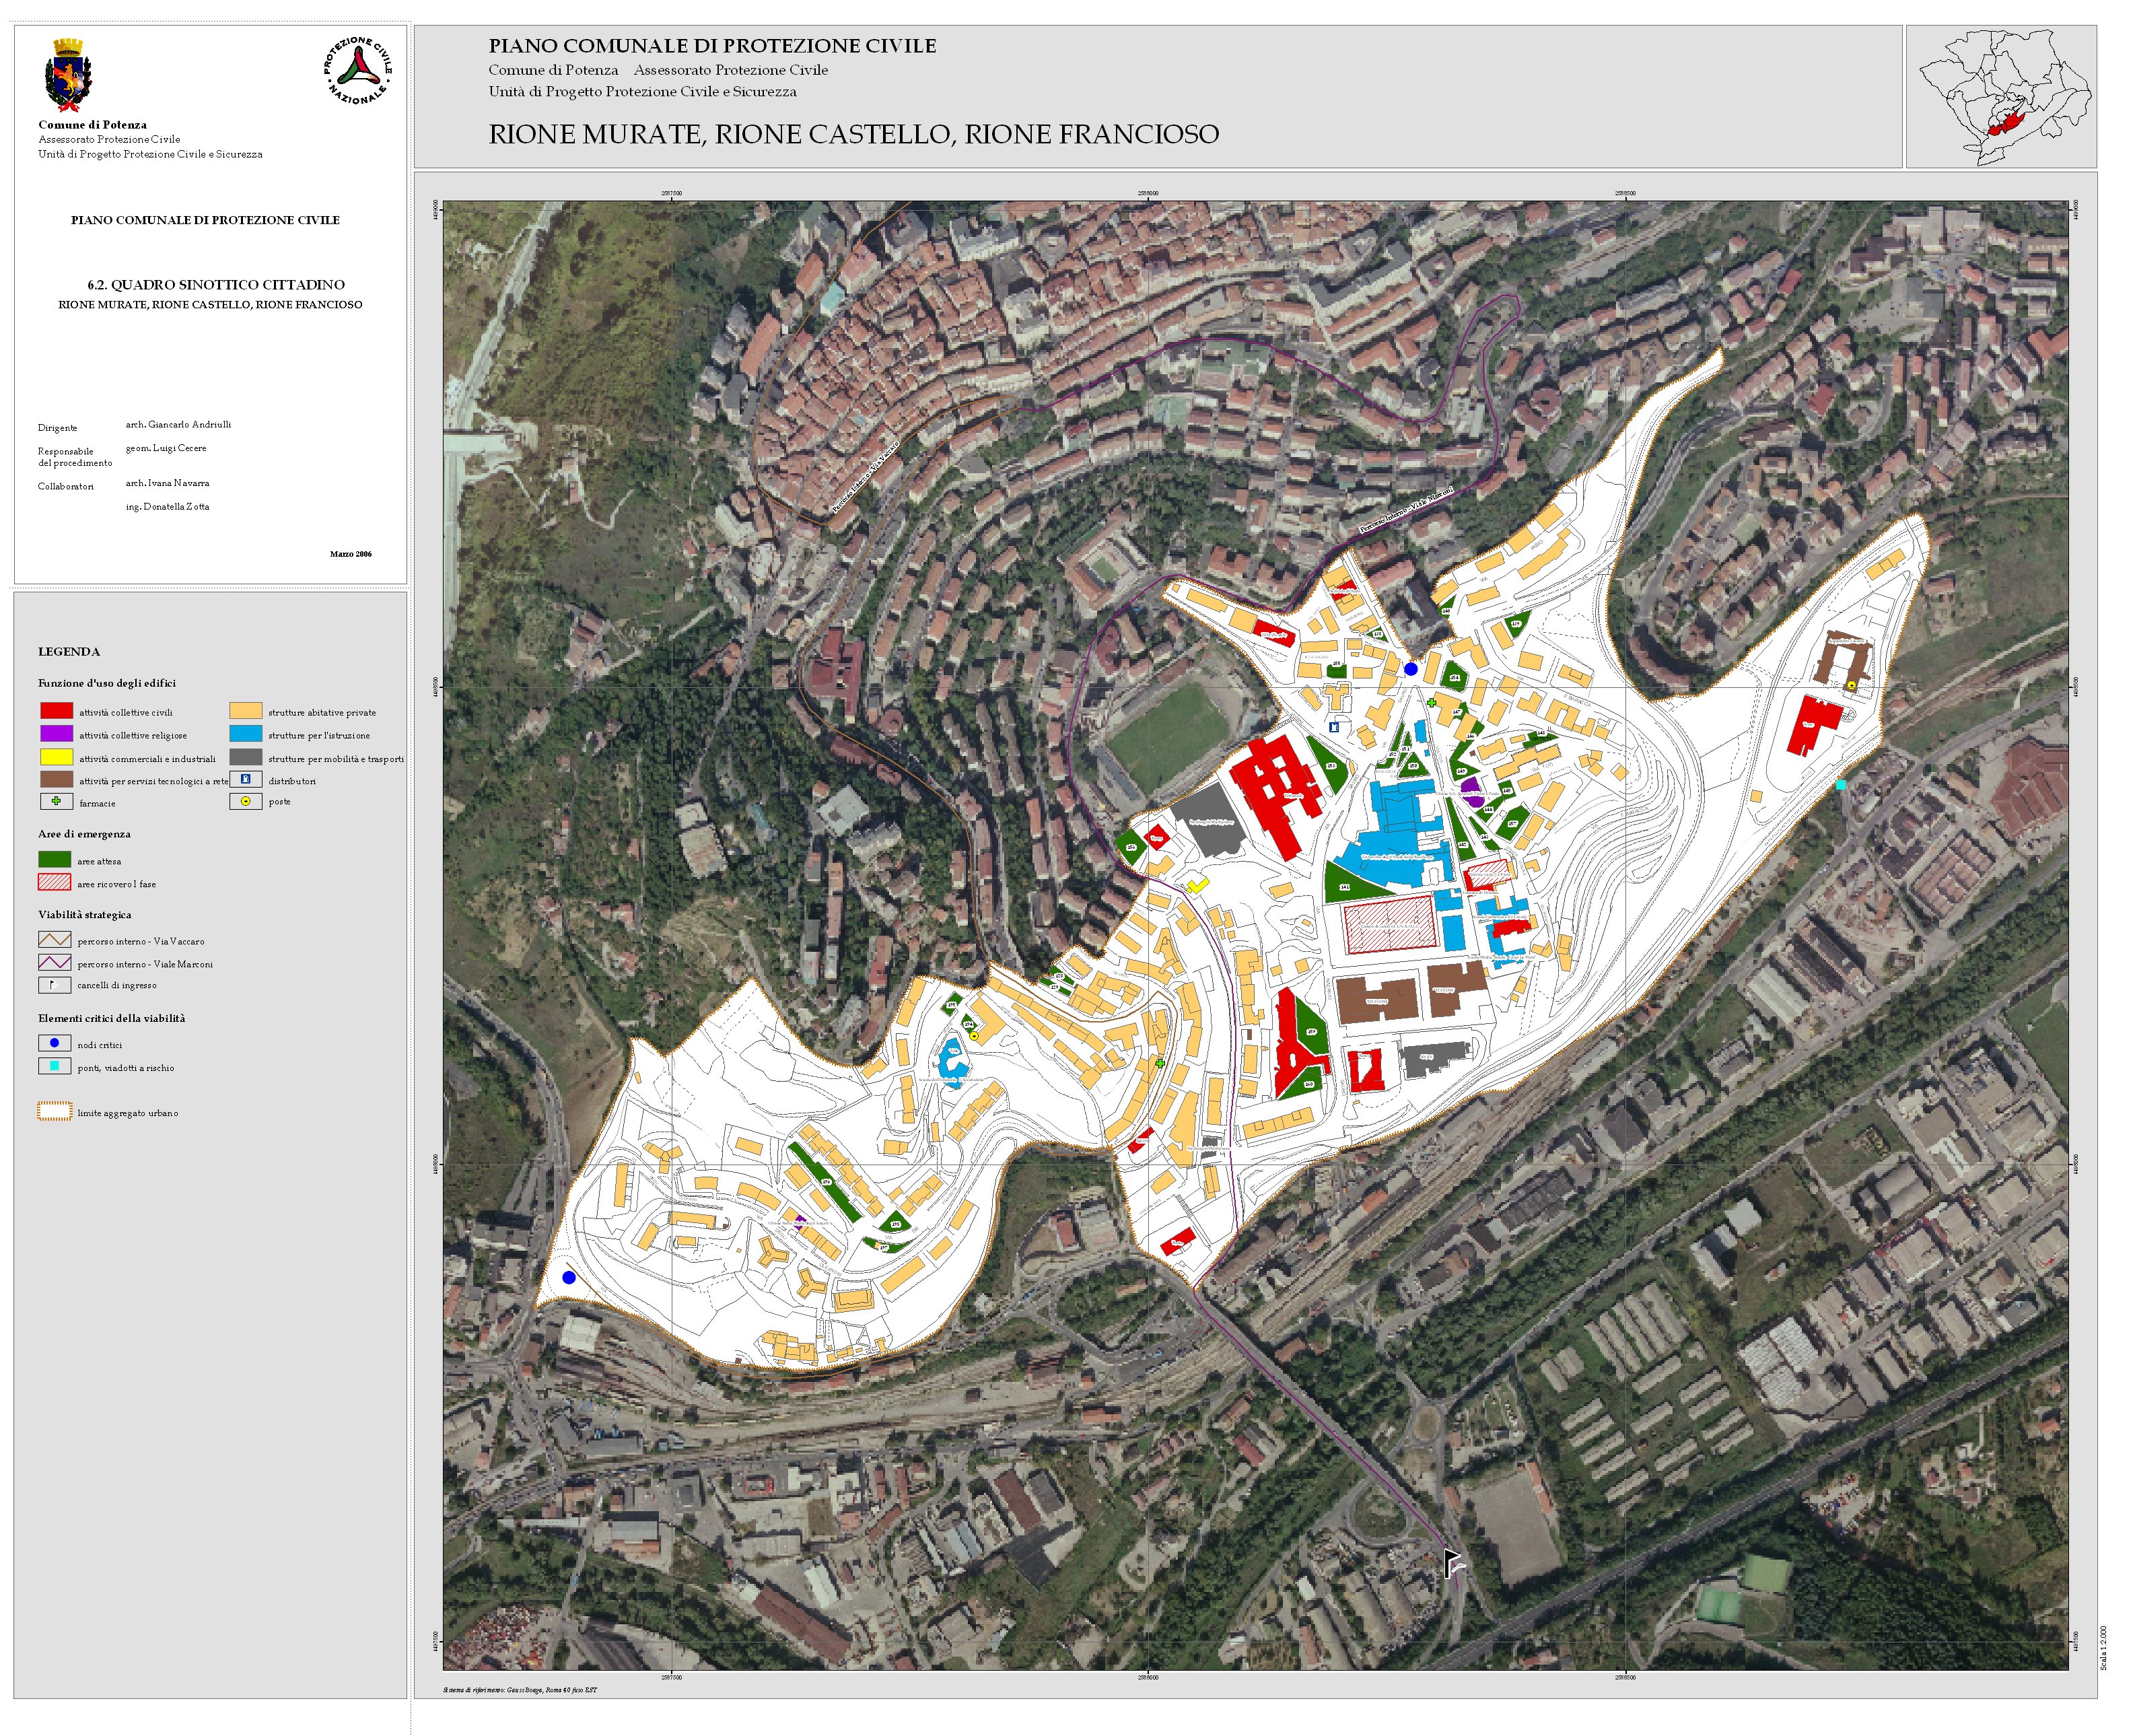
Task: Click the LEGENDA heading
Action: pyautogui.click(x=69, y=651)
